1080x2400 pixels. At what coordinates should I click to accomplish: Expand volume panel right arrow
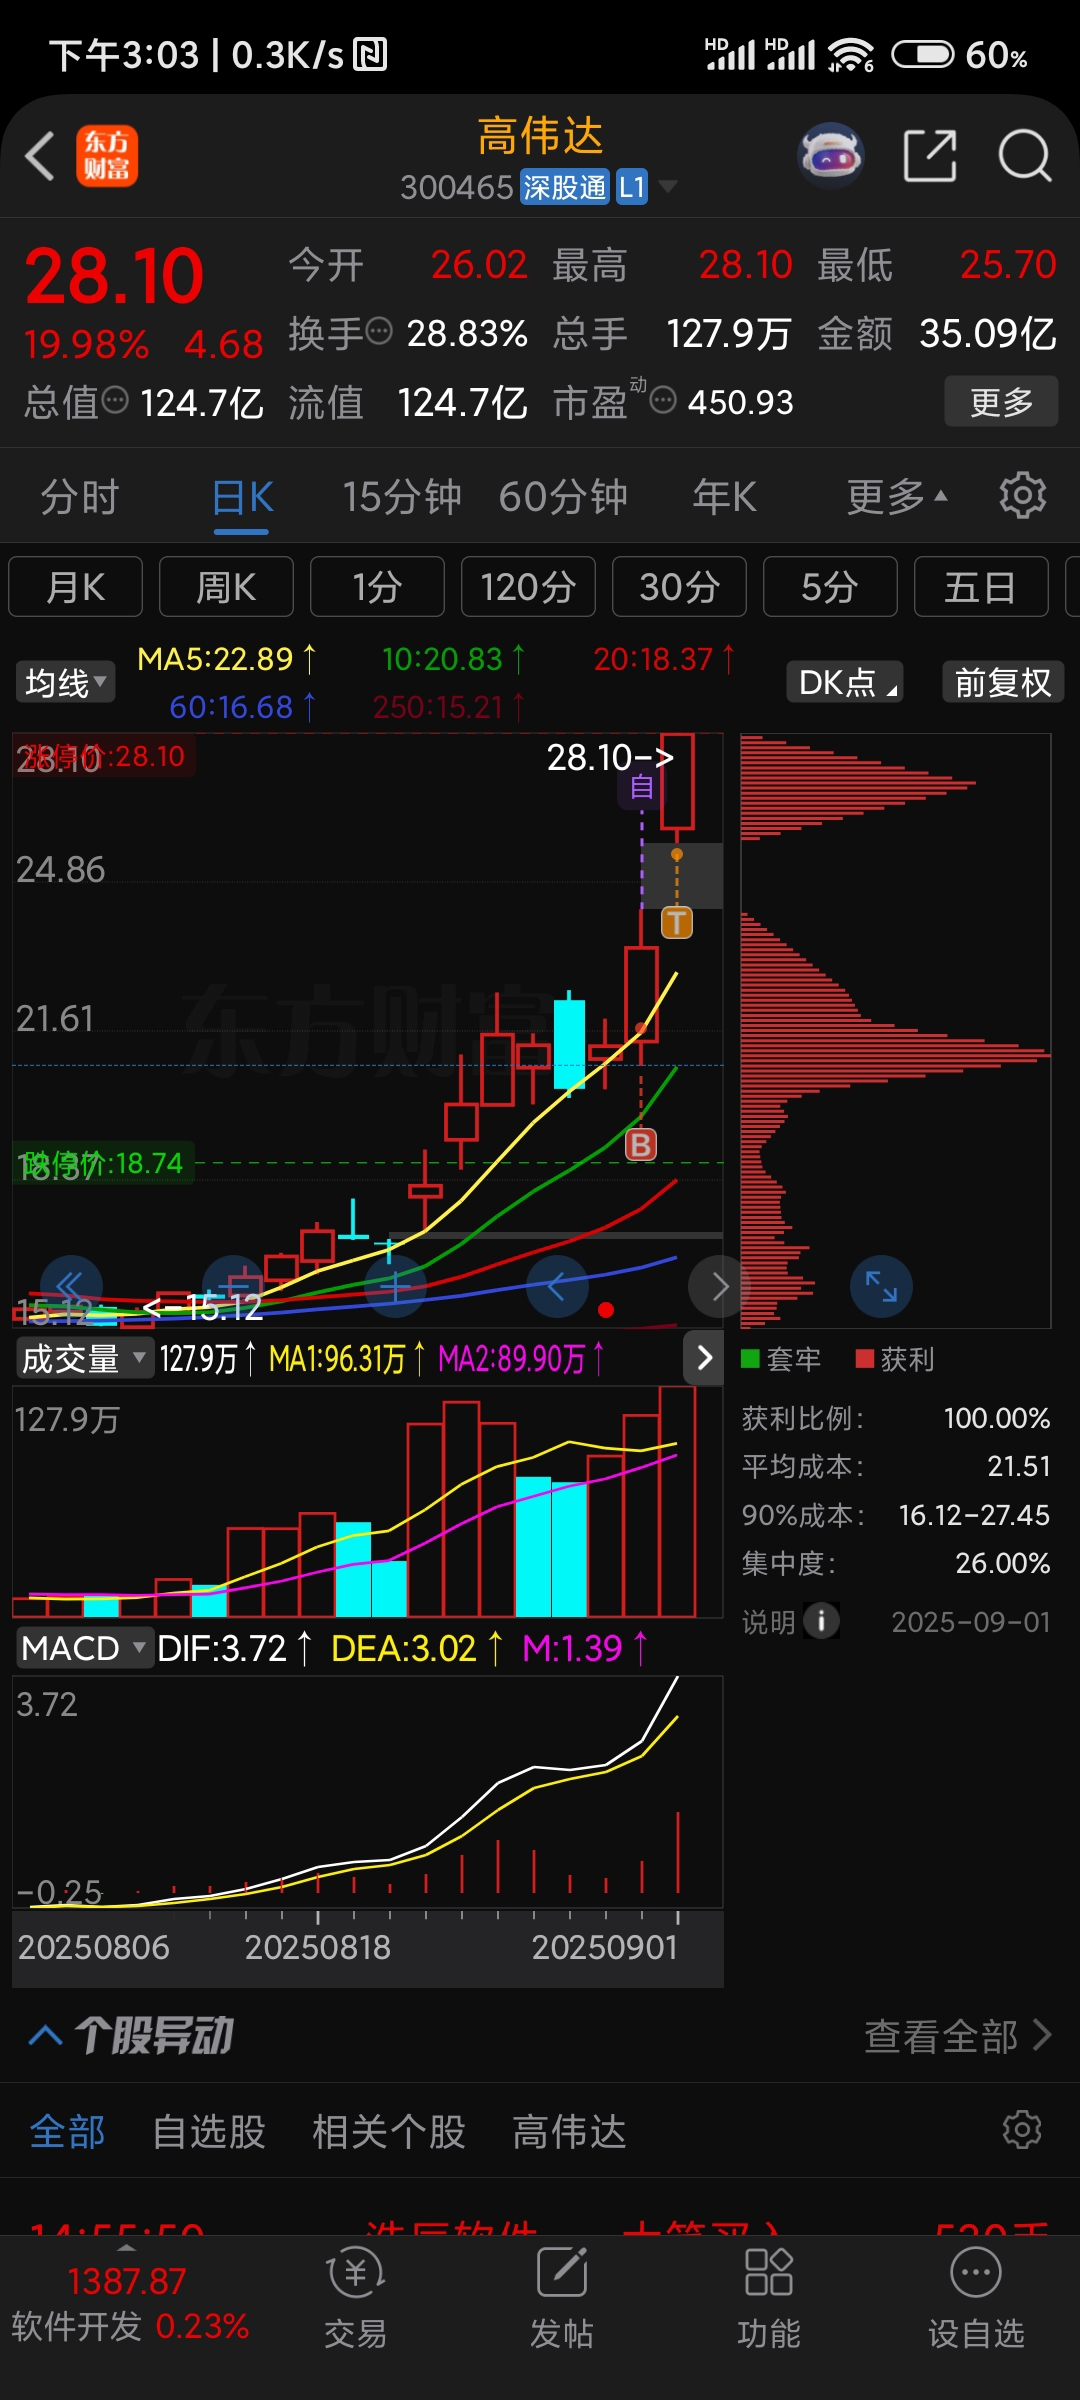pyautogui.click(x=704, y=1357)
